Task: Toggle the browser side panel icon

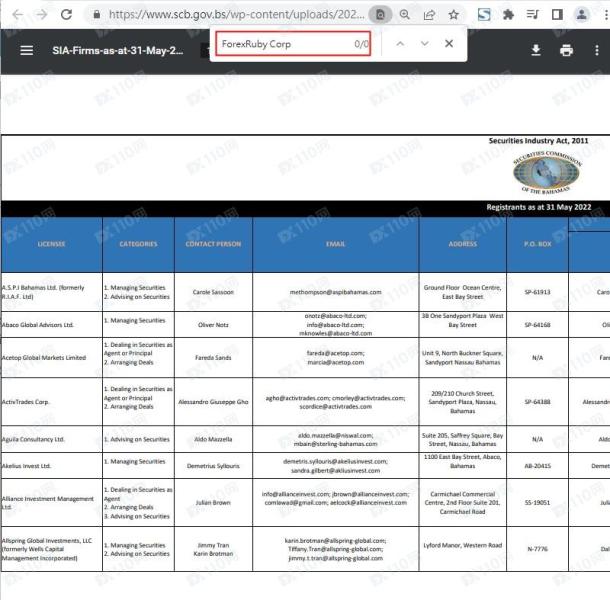Action: point(557,15)
